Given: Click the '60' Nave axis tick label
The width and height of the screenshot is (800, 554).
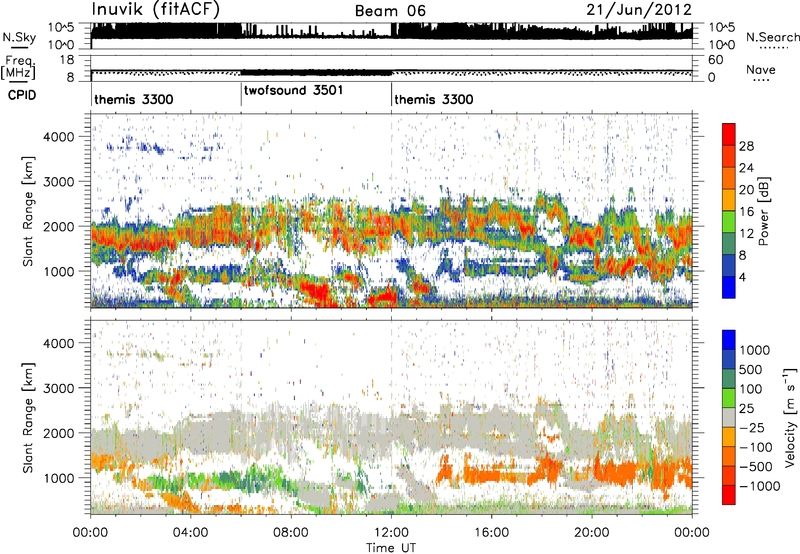Looking at the screenshot, I should (715, 60).
